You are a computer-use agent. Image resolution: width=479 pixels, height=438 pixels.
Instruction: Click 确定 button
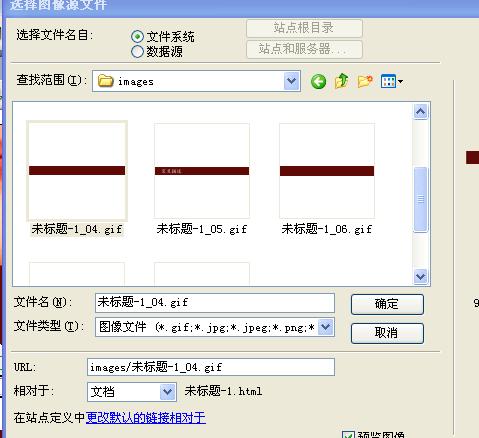point(387,304)
